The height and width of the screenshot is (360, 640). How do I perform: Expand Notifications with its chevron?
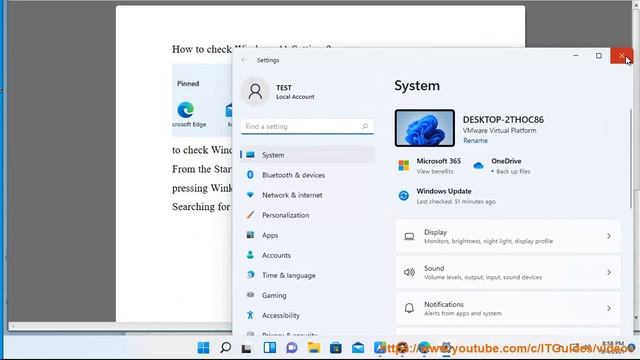pos(609,309)
